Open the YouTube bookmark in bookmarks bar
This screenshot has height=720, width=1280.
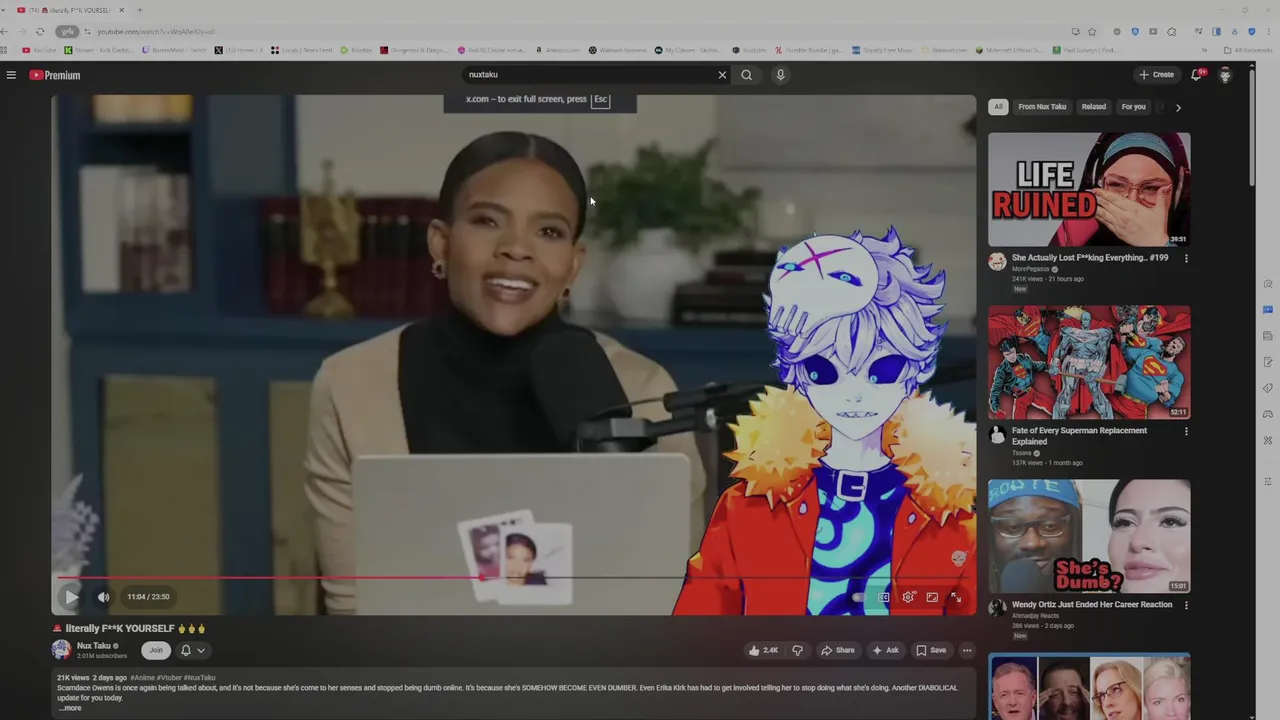40,50
